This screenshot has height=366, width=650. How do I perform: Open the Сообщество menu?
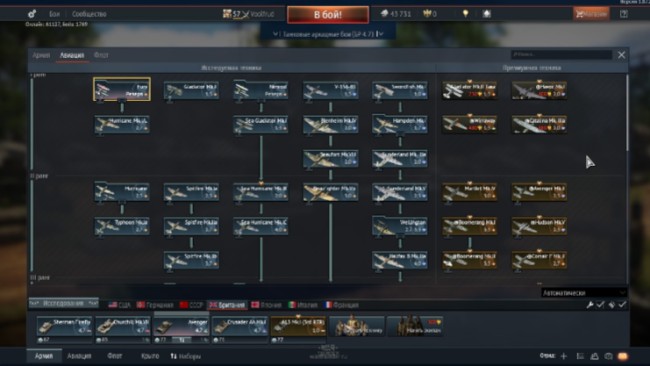pos(89,14)
